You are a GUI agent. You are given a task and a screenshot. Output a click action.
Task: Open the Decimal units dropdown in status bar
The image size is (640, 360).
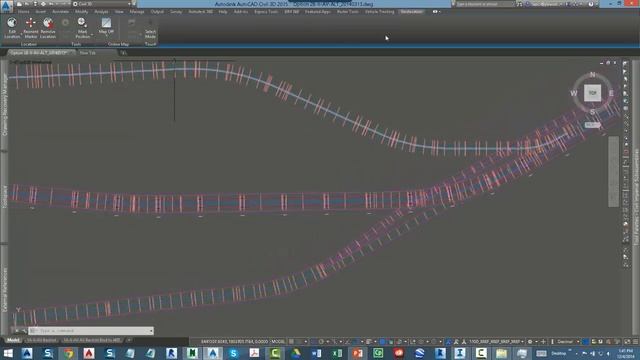[567, 341]
